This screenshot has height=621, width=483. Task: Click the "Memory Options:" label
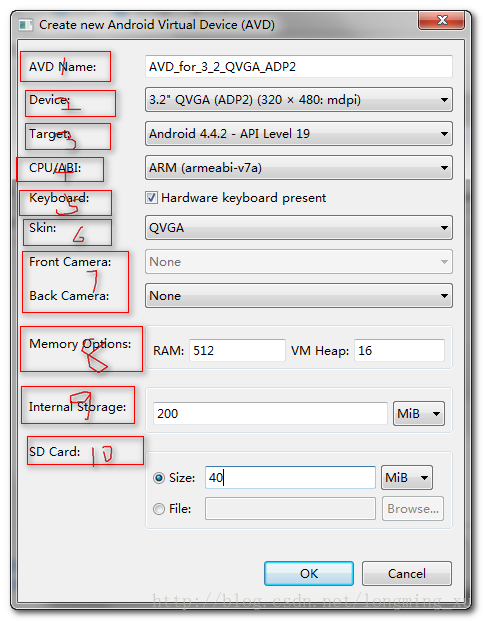tap(80, 344)
